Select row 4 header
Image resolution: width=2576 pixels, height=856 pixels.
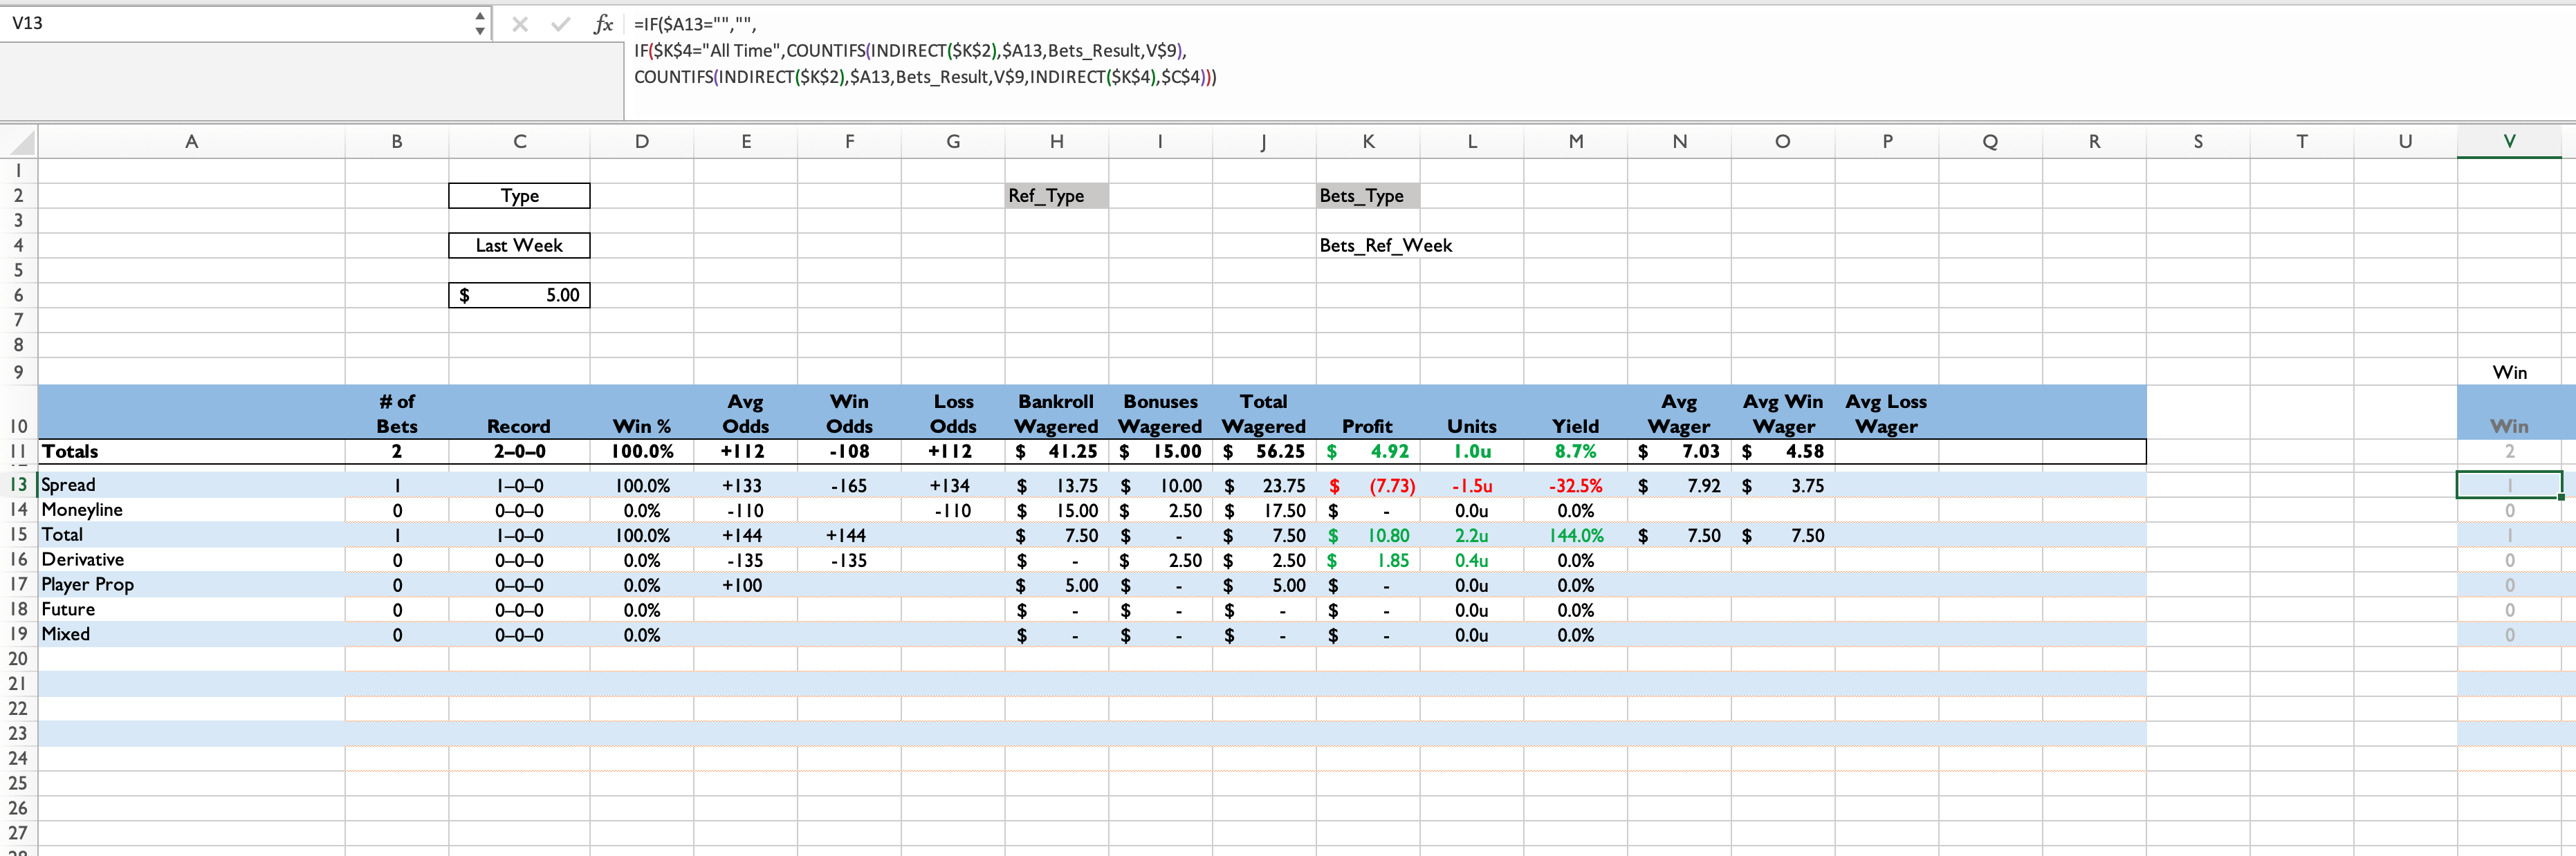[18, 246]
